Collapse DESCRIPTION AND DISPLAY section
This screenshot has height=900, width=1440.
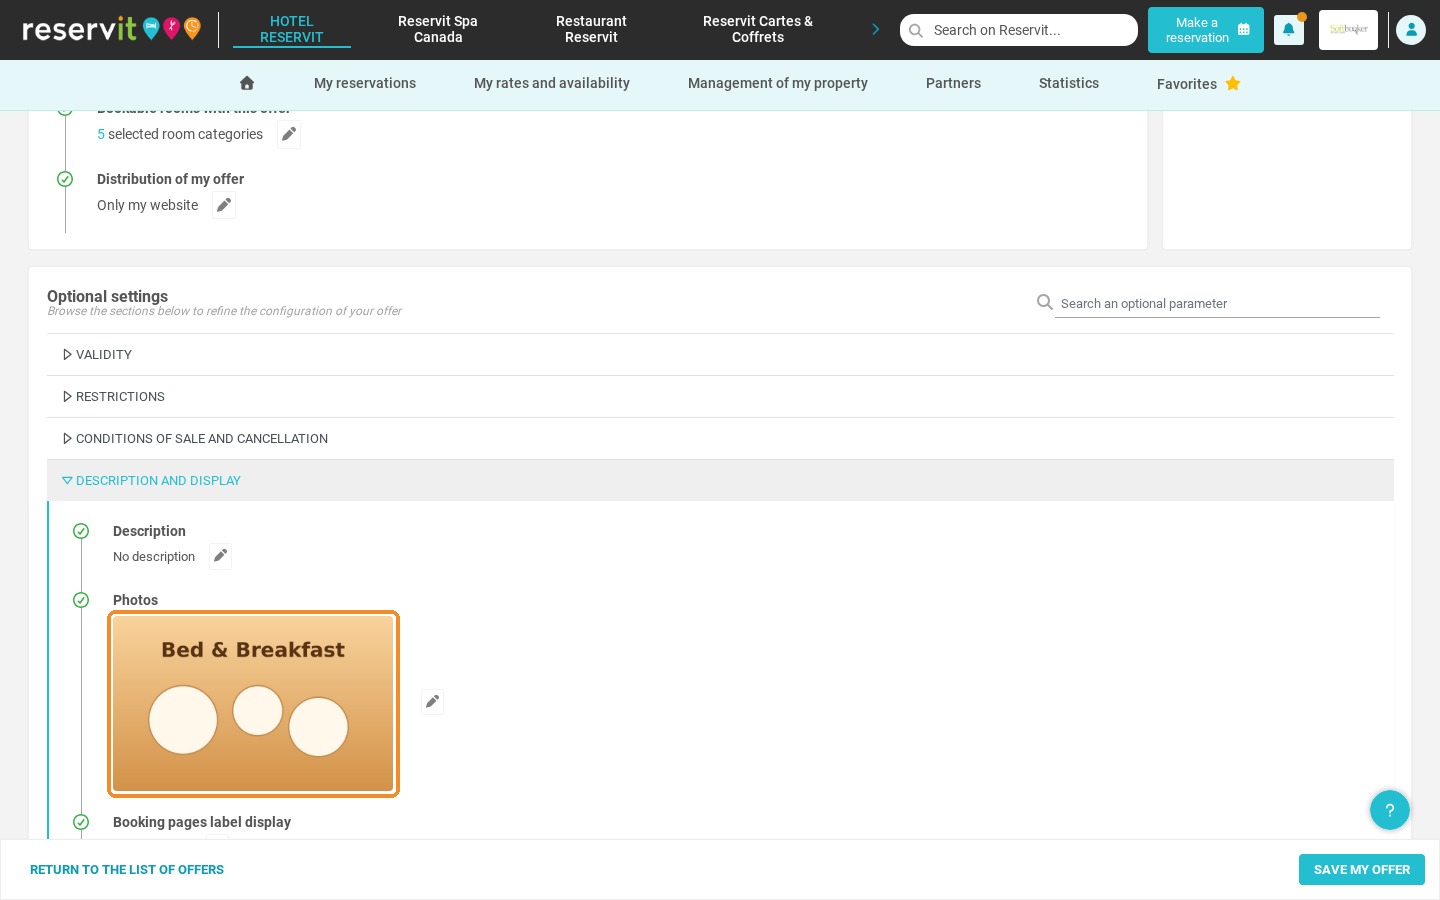point(720,481)
